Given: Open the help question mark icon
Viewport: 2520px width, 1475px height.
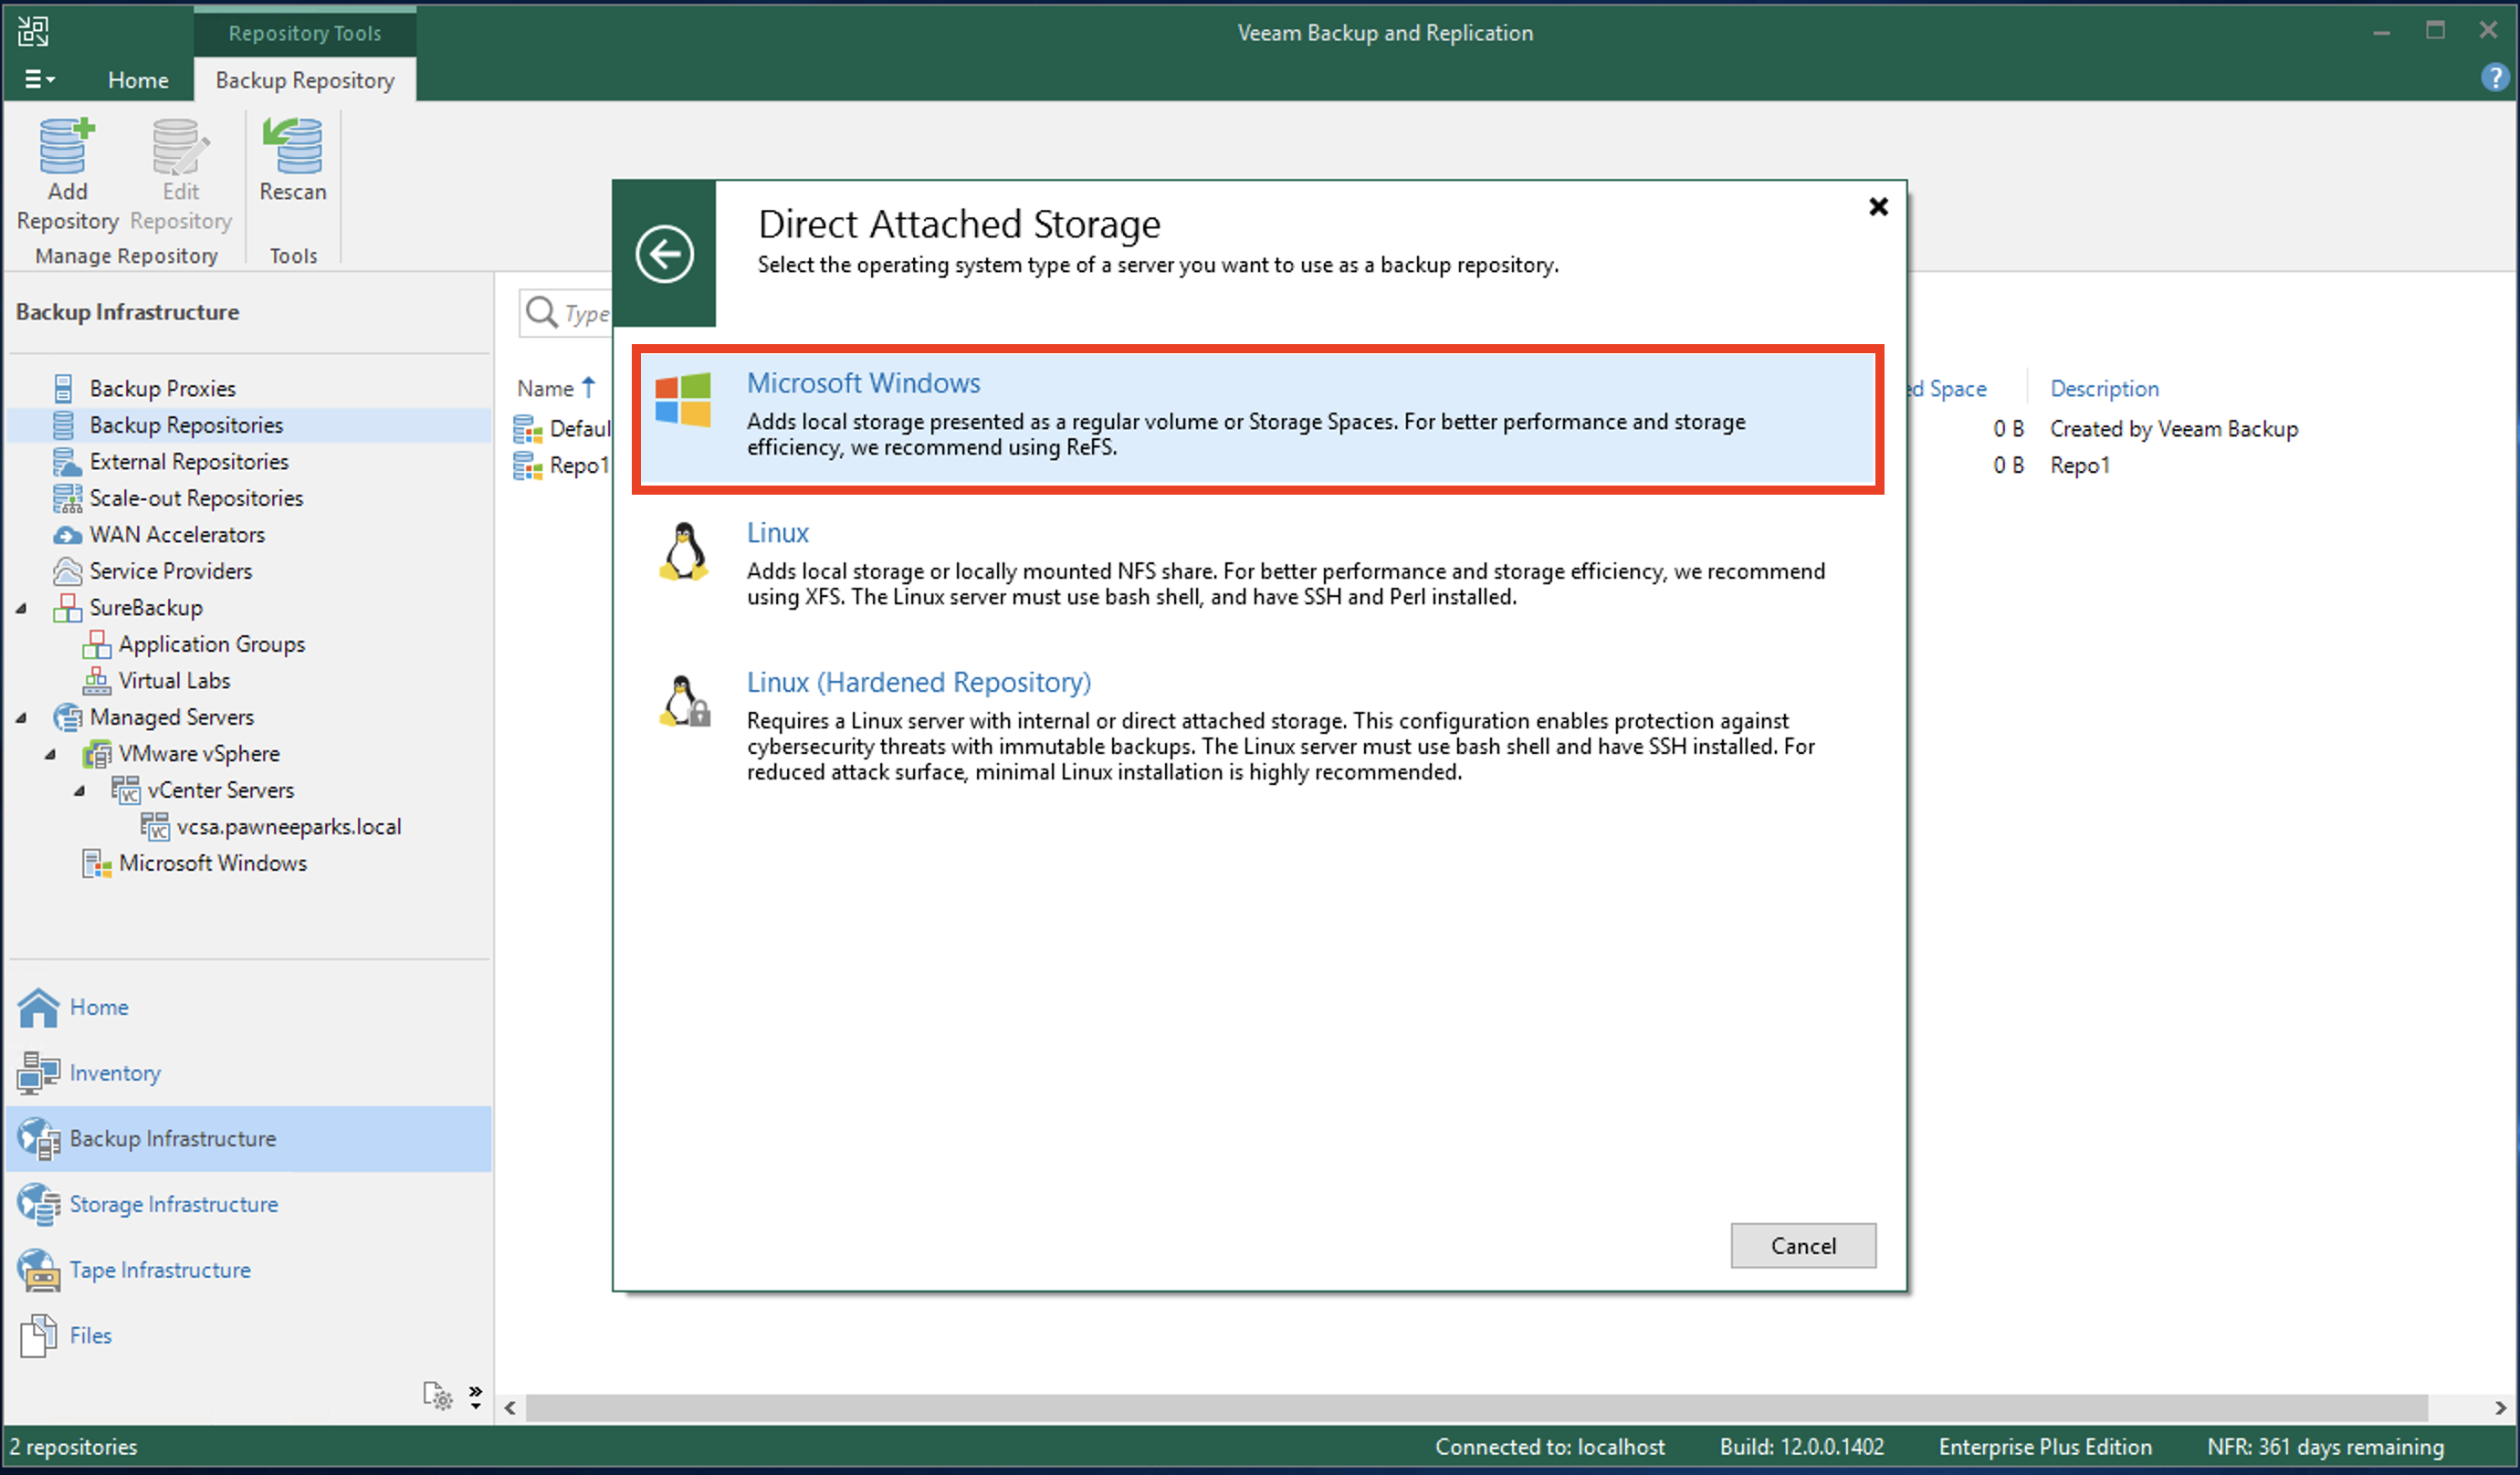Looking at the screenshot, I should (2495, 77).
